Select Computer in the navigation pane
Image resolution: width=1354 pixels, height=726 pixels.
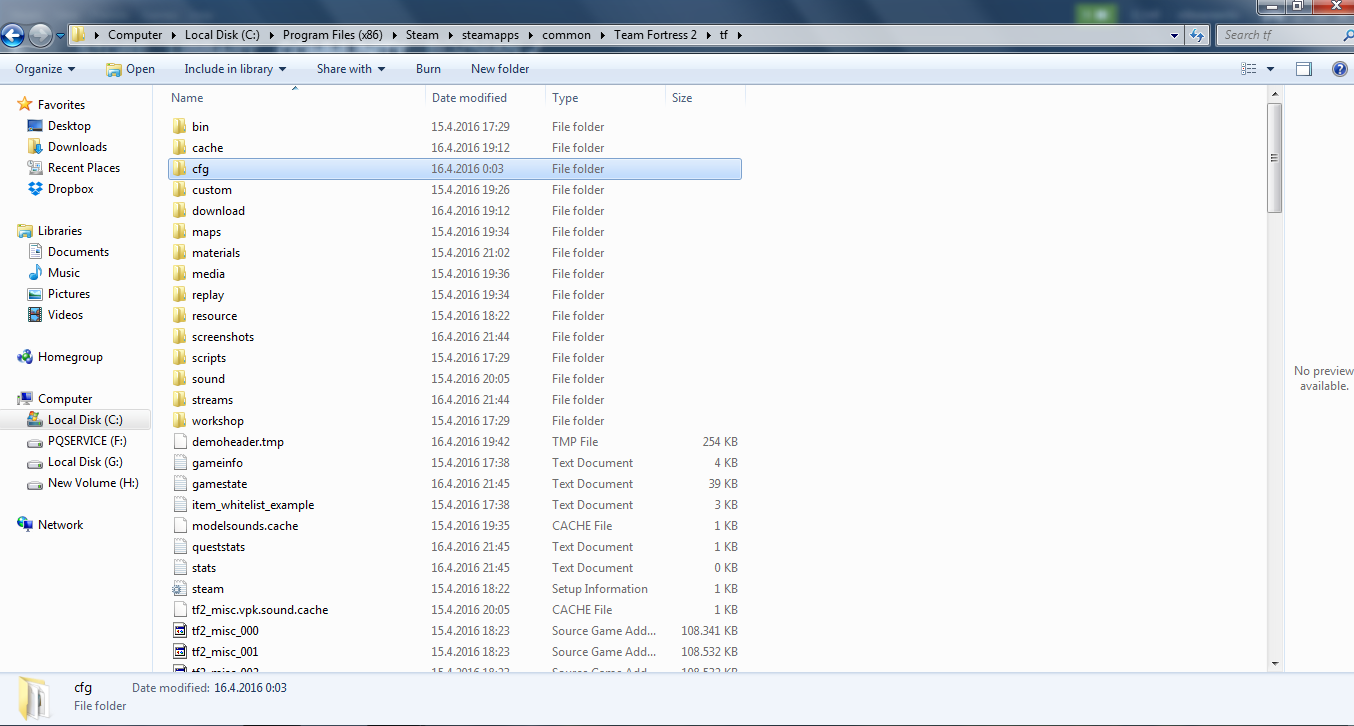[x=65, y=399]
